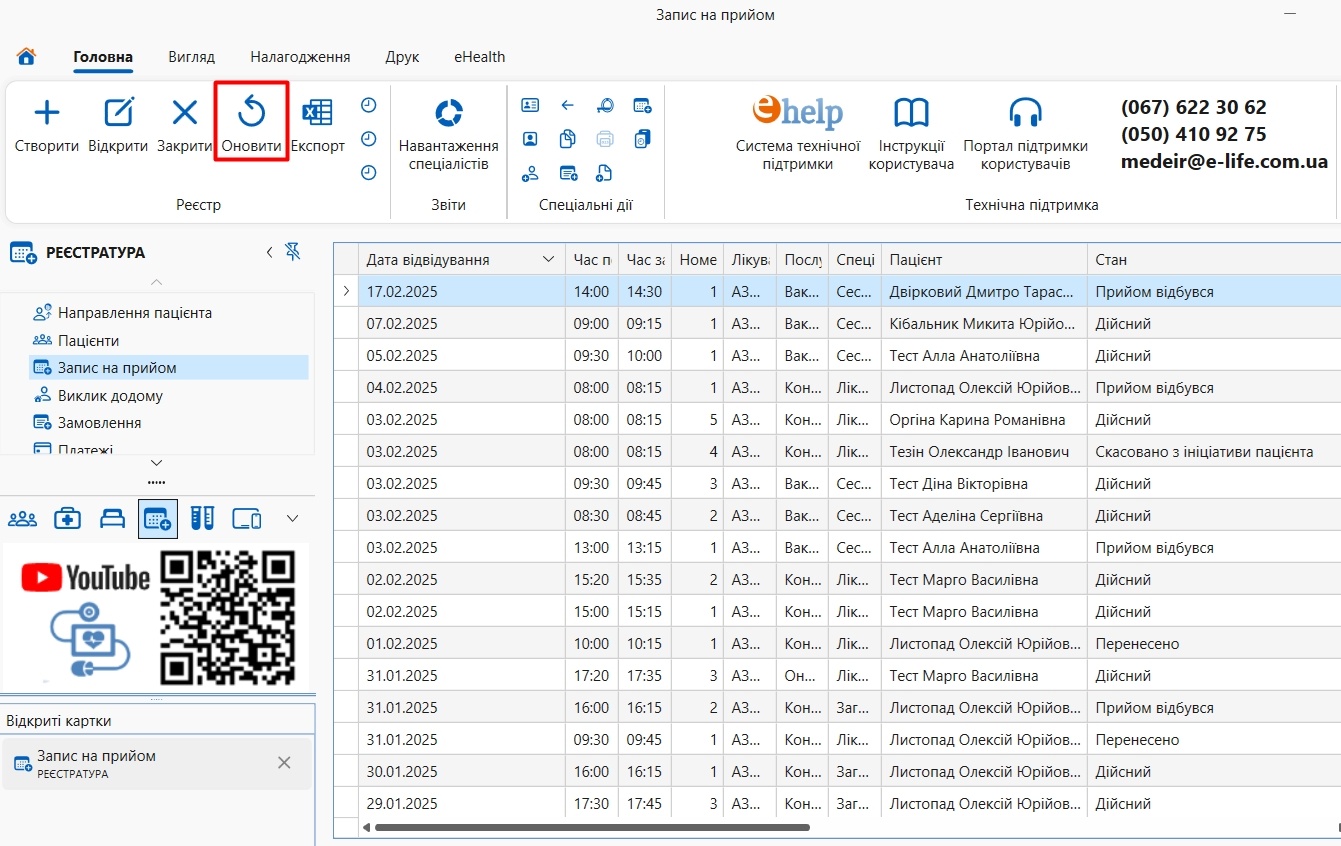Open the eHealth ribbon tab
The height and width of the screenshot is (846, 1341).
point(479,57)
